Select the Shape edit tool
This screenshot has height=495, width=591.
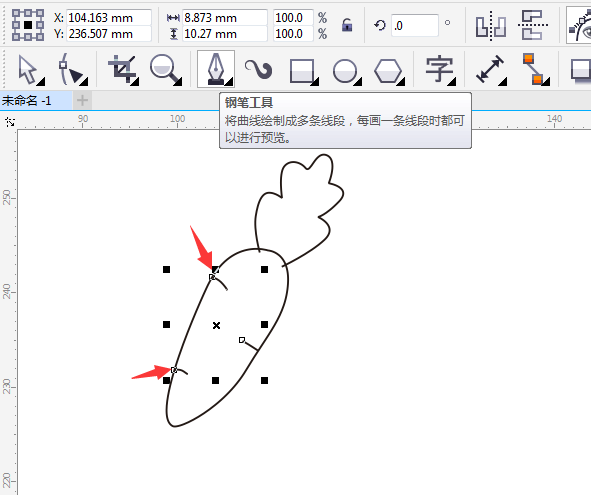click(73, 70)
